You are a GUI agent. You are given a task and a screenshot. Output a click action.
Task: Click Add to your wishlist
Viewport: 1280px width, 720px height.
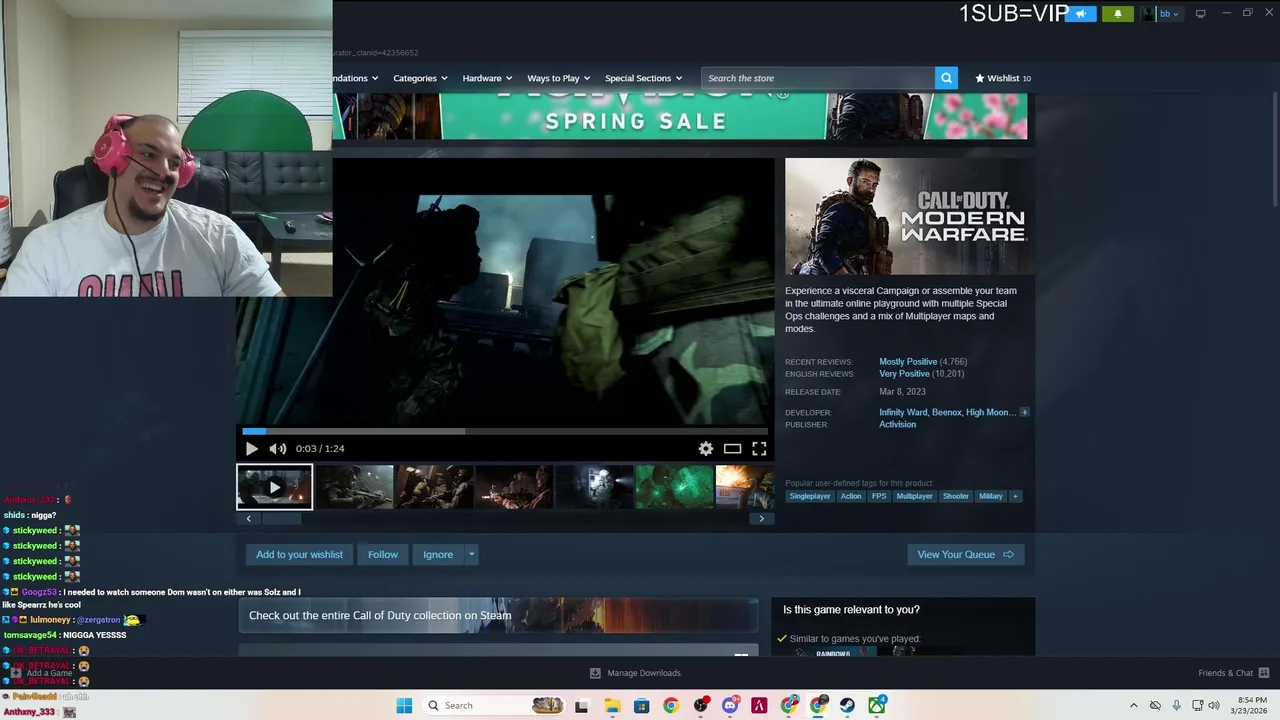pos(299,554)
